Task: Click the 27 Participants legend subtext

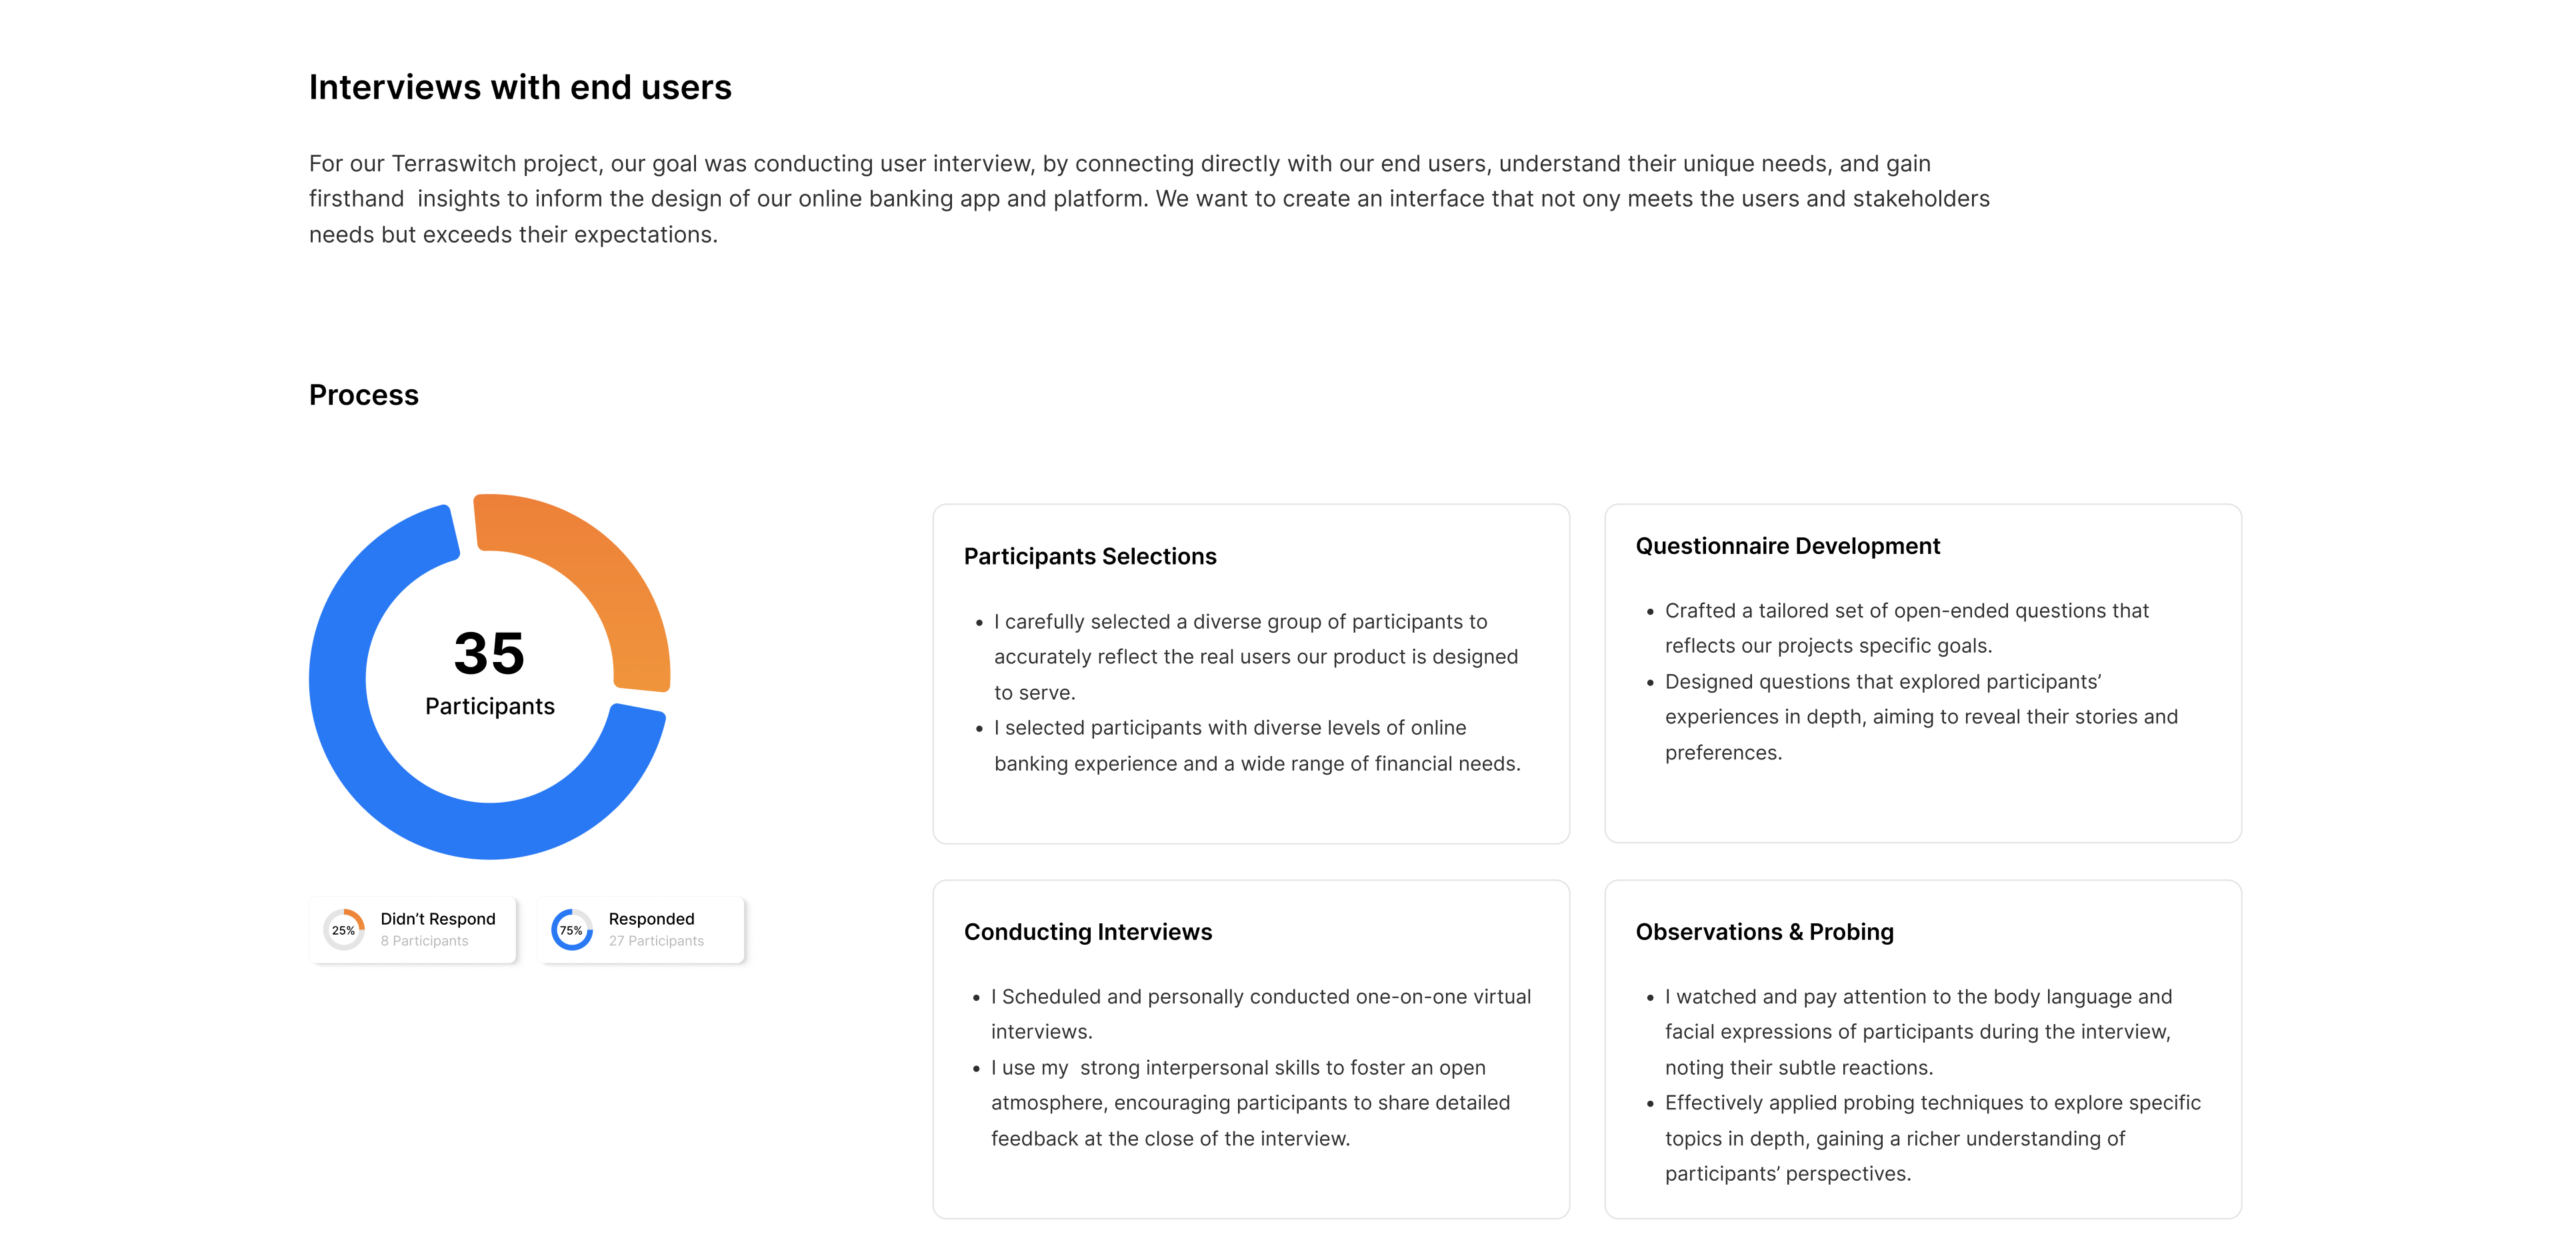Action: coord(656,941)
